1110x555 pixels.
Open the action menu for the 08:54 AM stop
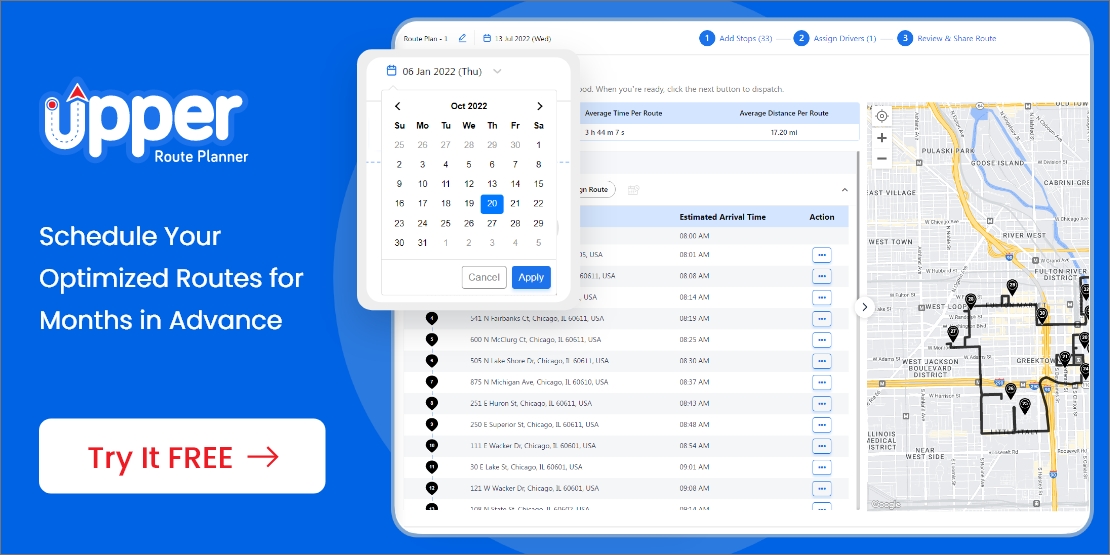[822, 446]
